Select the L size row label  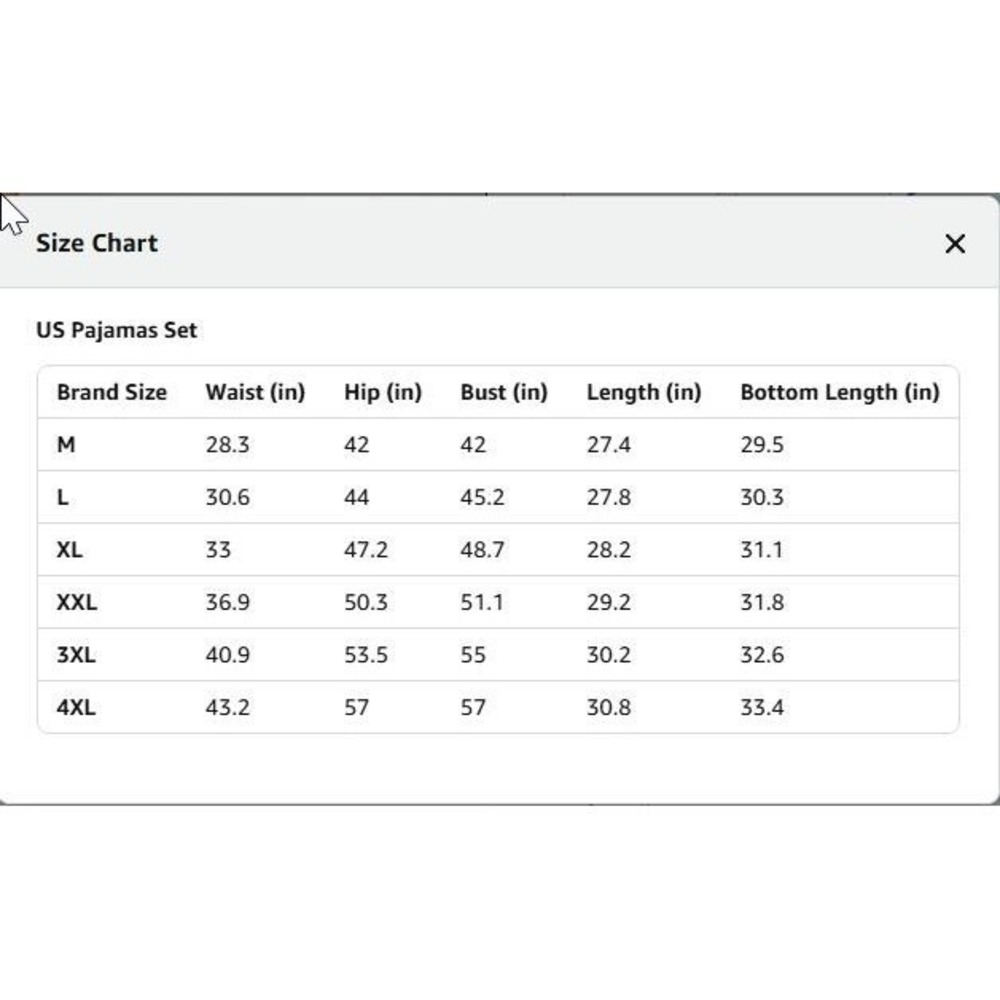coord(62,497)
